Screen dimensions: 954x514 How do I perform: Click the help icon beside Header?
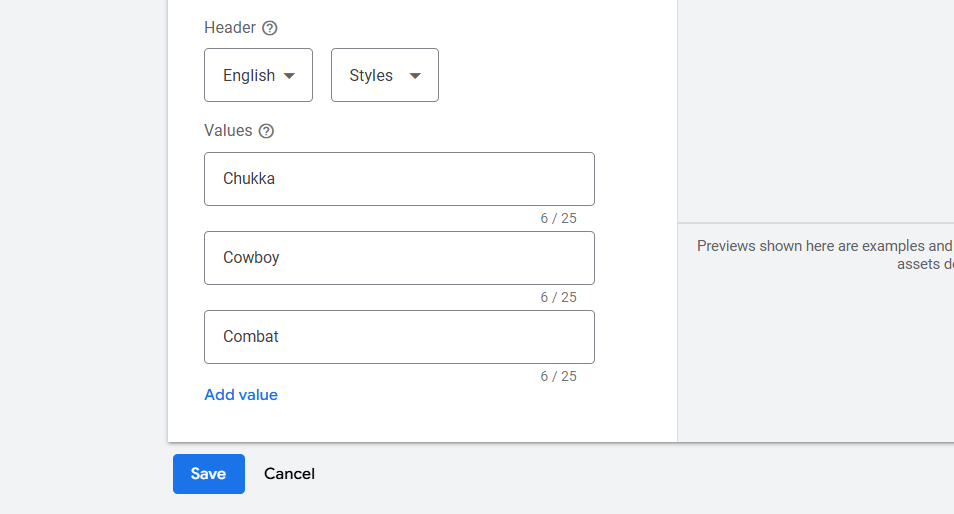269,28
